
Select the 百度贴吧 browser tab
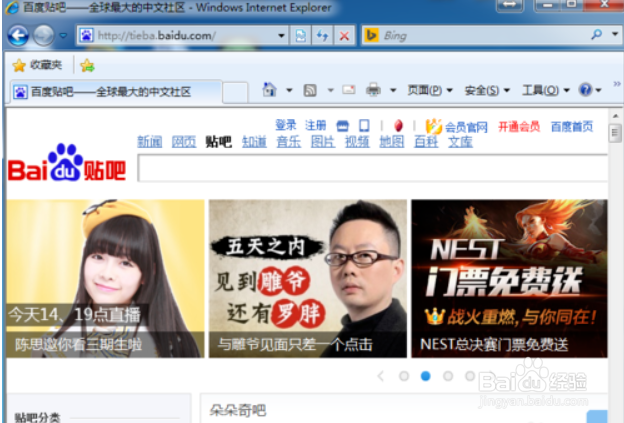coord(115,92)
